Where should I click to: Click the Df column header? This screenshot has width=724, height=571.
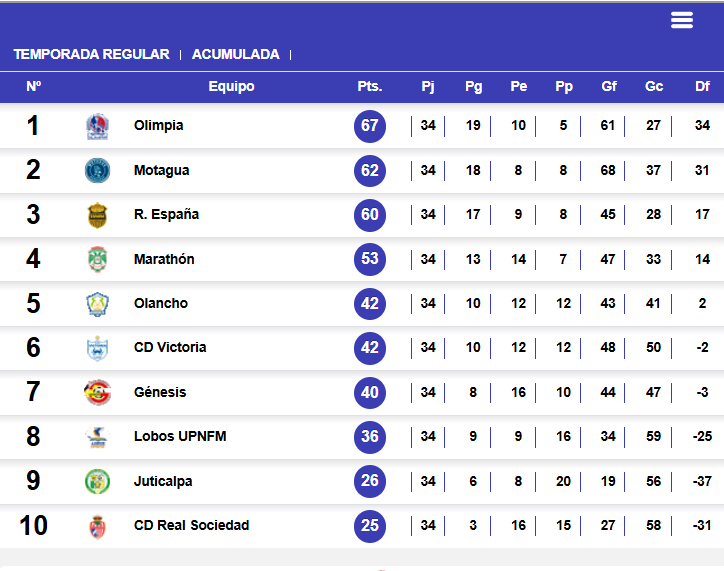coord(702,86)
